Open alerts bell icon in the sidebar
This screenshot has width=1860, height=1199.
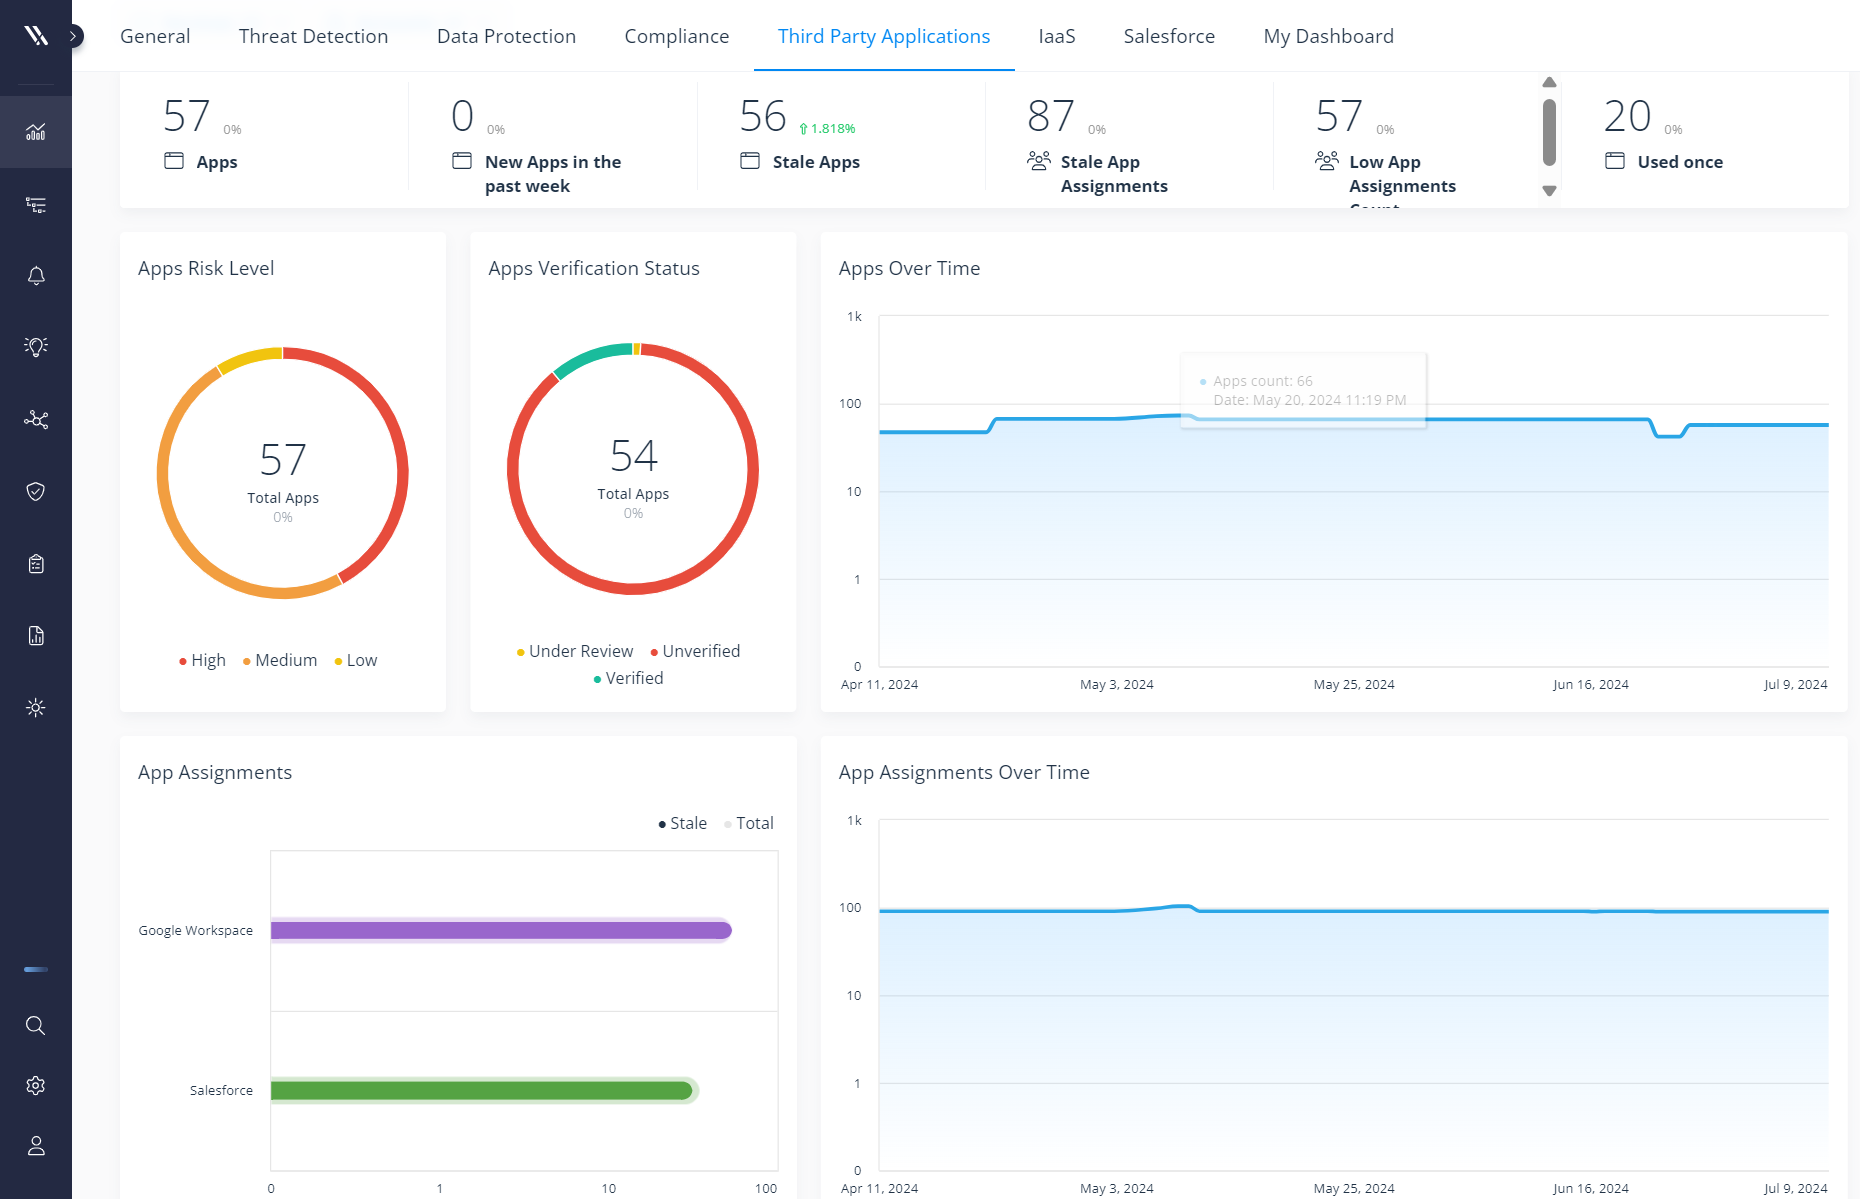coord(36,276)
